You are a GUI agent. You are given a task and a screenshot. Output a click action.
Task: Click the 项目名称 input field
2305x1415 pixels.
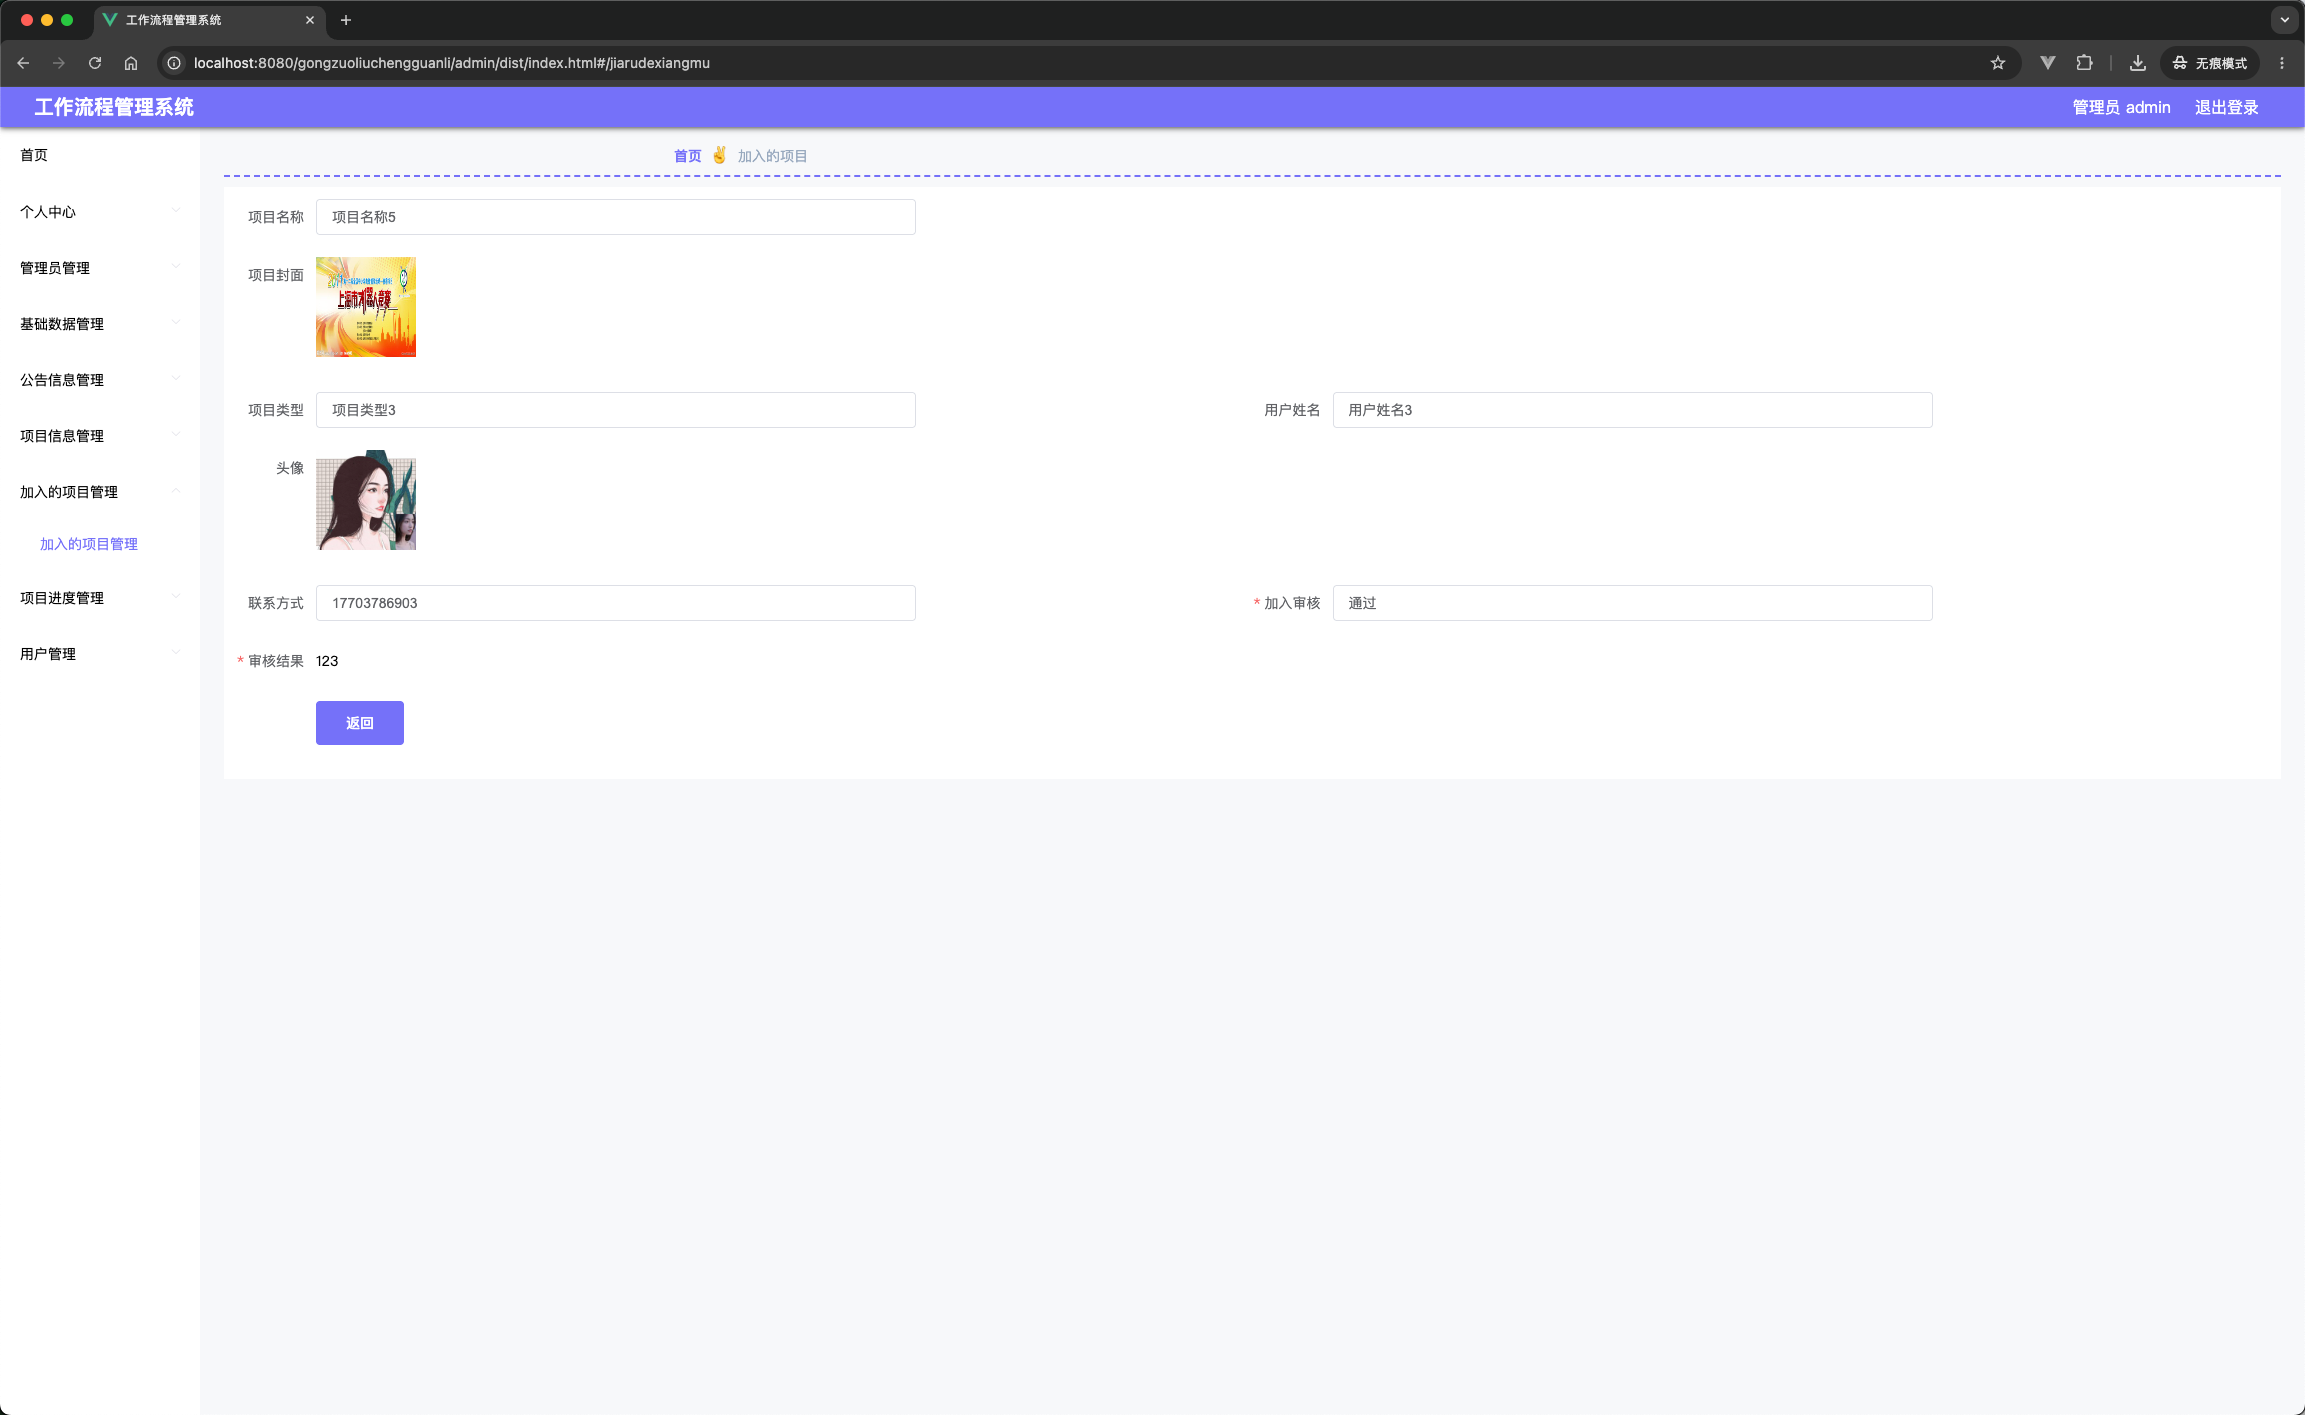point(616,217)
